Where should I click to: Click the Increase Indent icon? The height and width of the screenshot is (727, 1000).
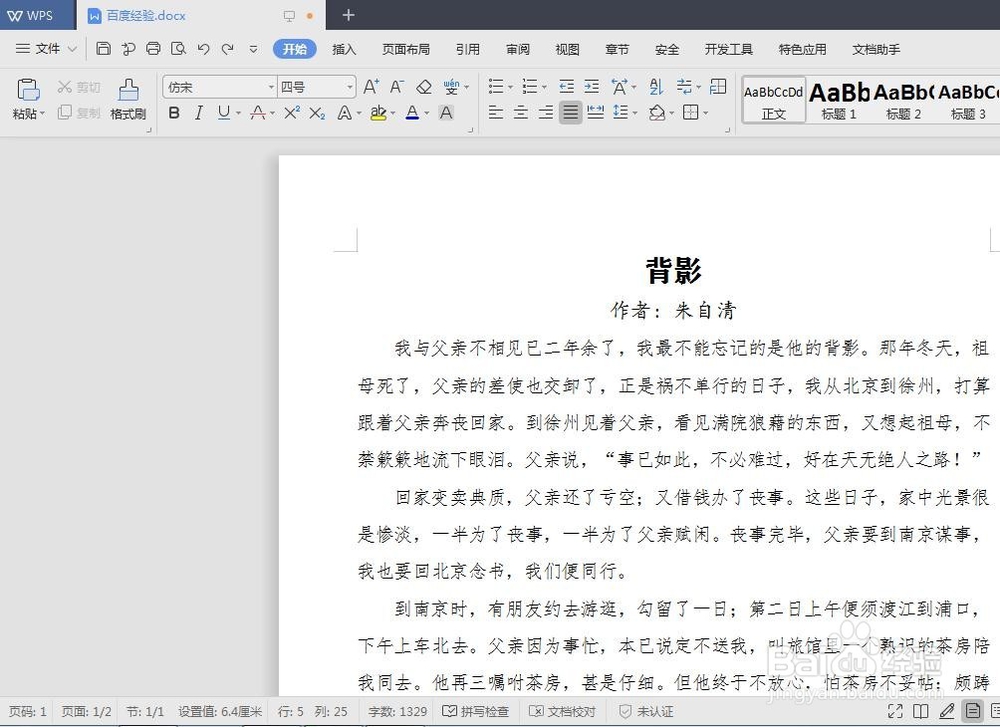point(592,87)
